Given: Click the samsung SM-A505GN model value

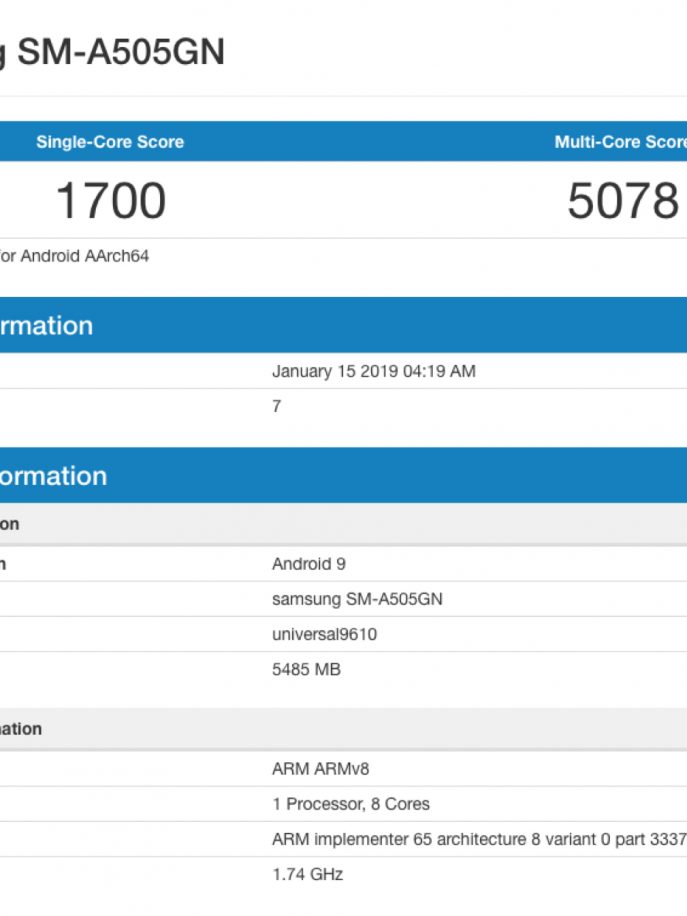Looking at the screenshot, I should (357, 599).
